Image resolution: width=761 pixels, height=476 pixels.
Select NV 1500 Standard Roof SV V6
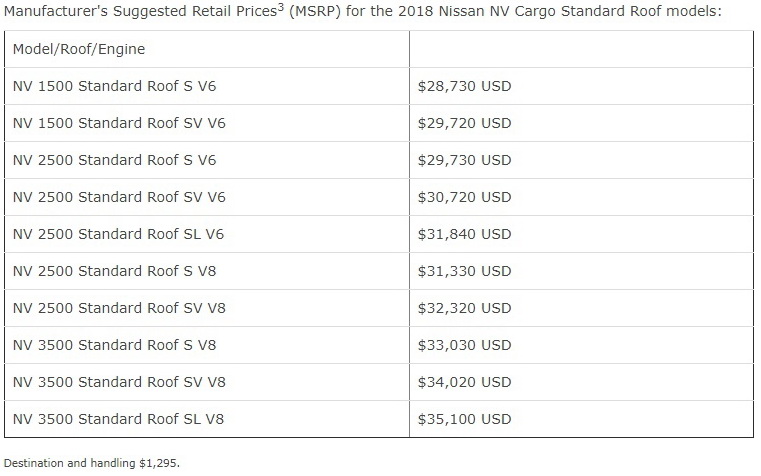pyautogui.click(x=119, y=123)
